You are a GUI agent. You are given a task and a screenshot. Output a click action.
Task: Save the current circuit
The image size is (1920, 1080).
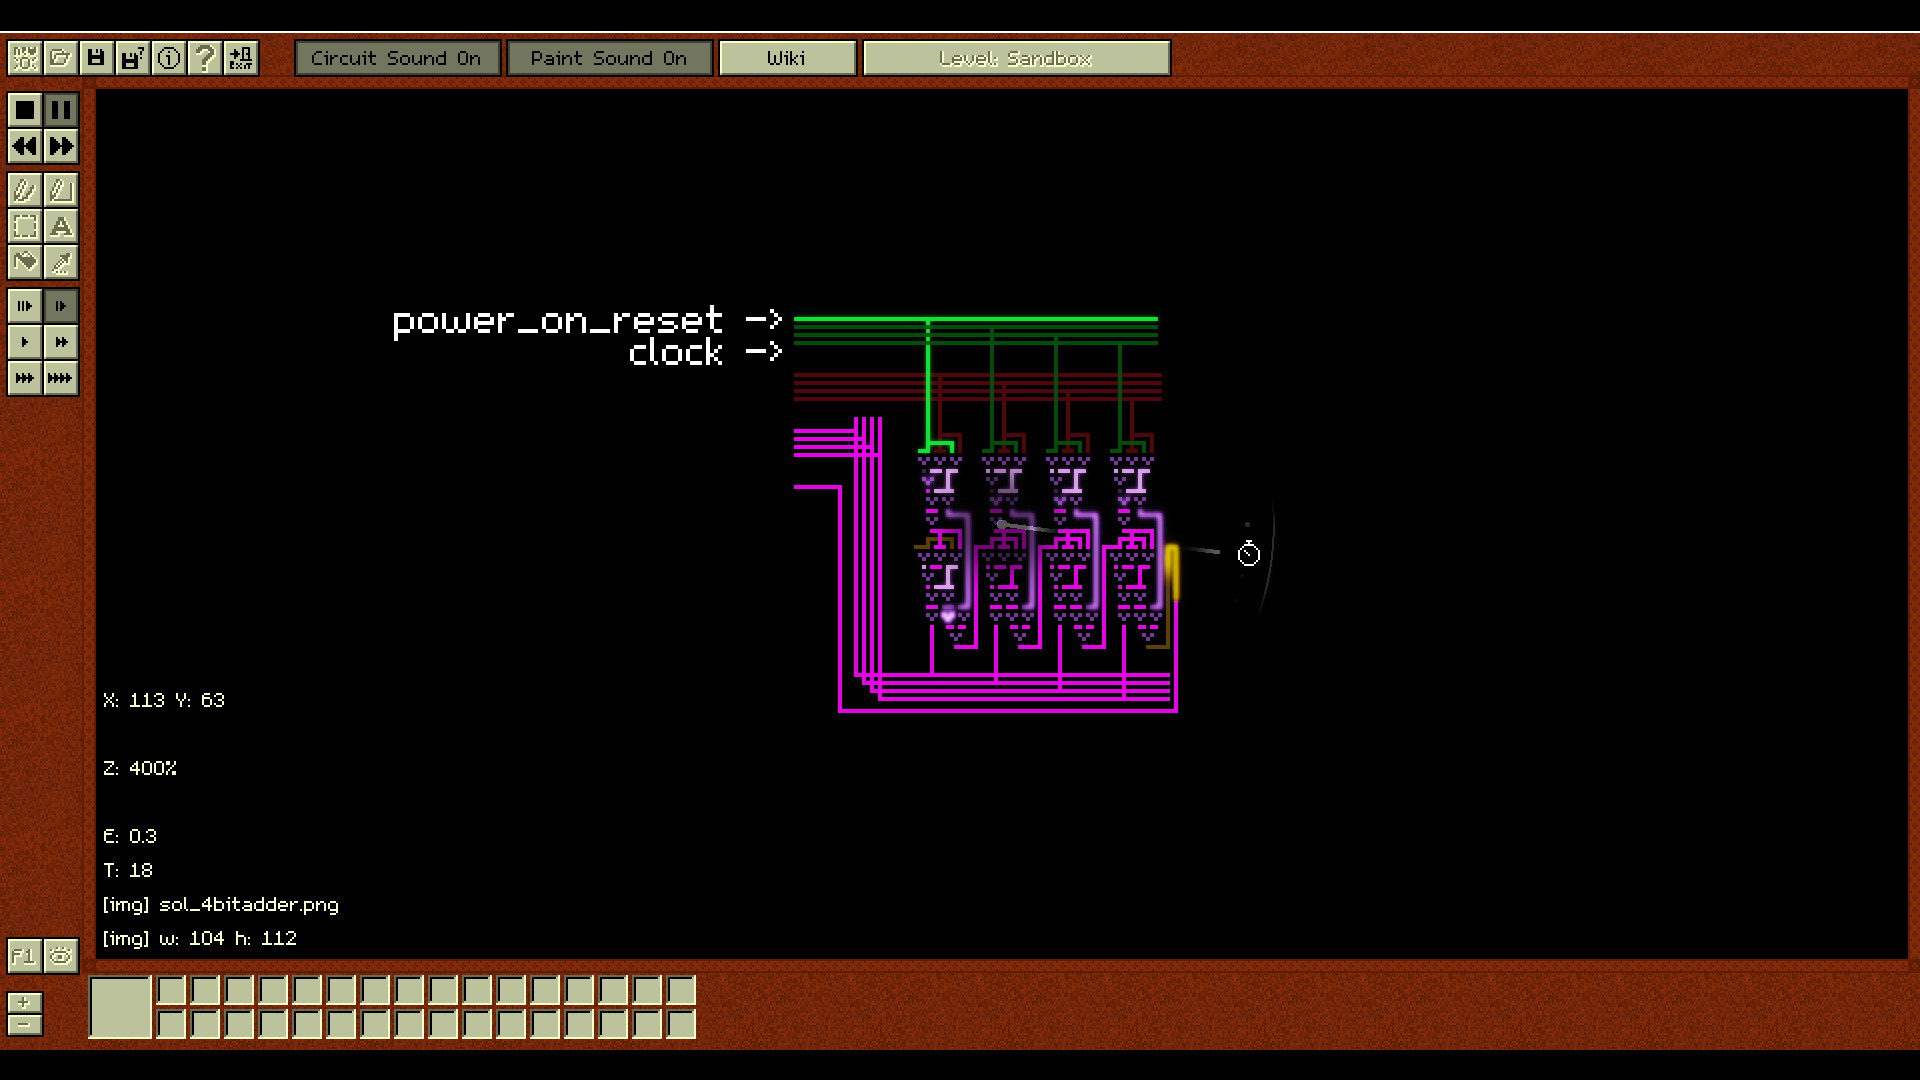coord(95,57)
